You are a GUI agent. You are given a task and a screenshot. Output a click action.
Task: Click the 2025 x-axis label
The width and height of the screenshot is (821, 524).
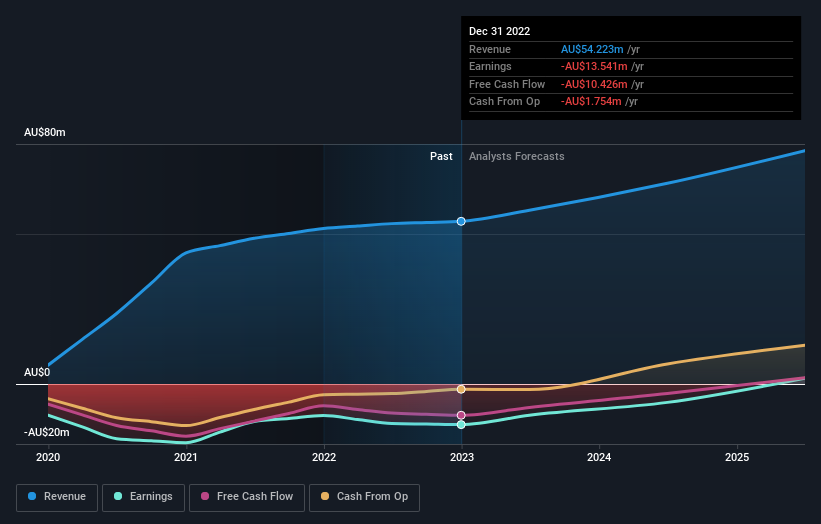737,457
